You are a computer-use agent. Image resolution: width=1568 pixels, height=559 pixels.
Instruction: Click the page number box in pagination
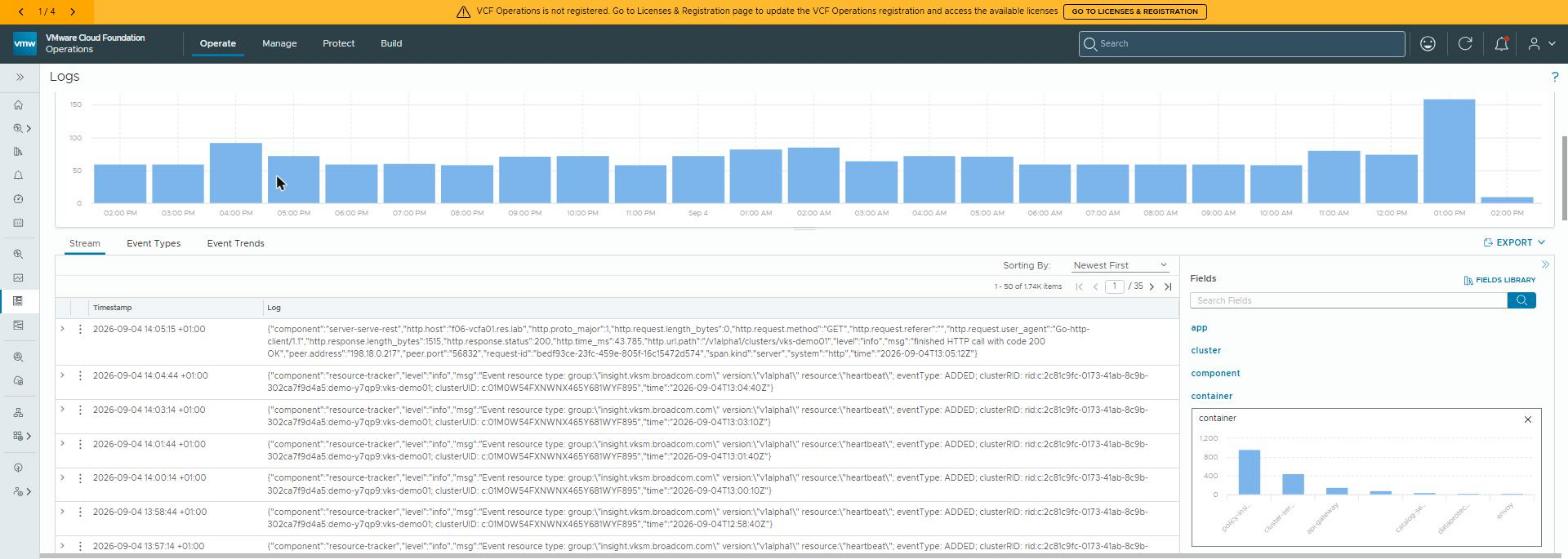pyautogui.click(x=1113, y=287)
